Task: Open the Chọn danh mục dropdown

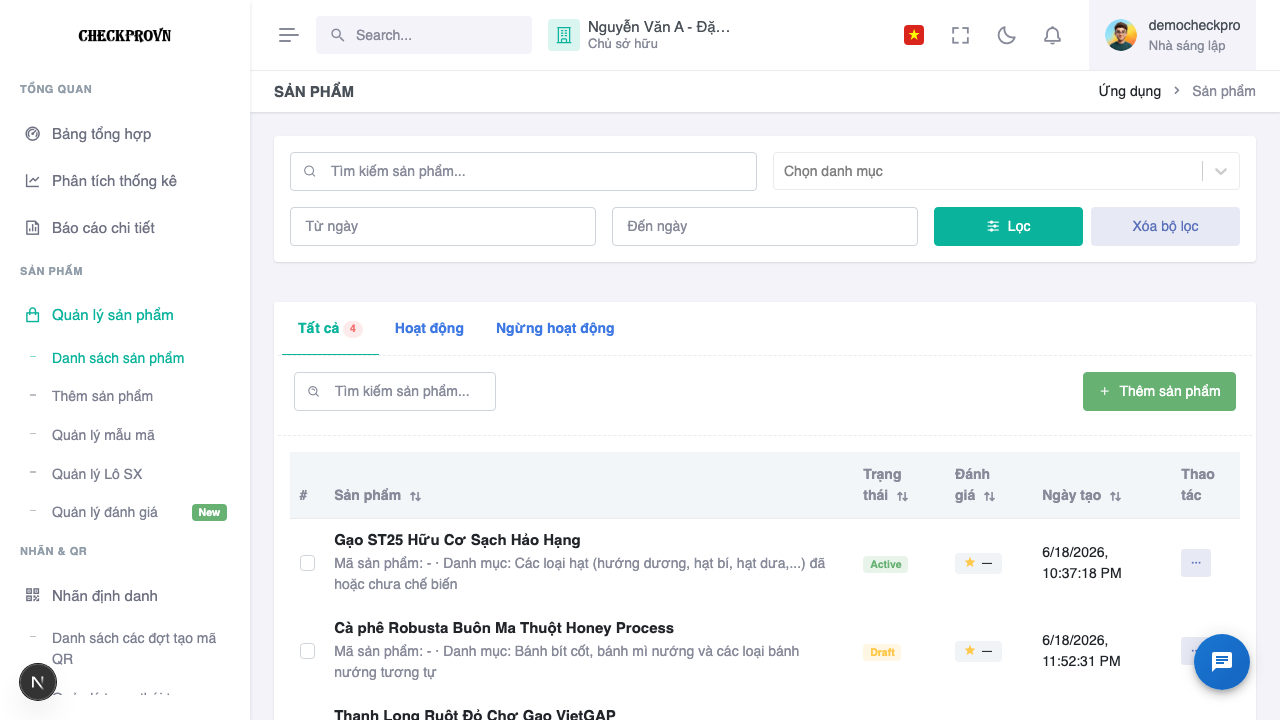Action: [x=1006, y=171]
